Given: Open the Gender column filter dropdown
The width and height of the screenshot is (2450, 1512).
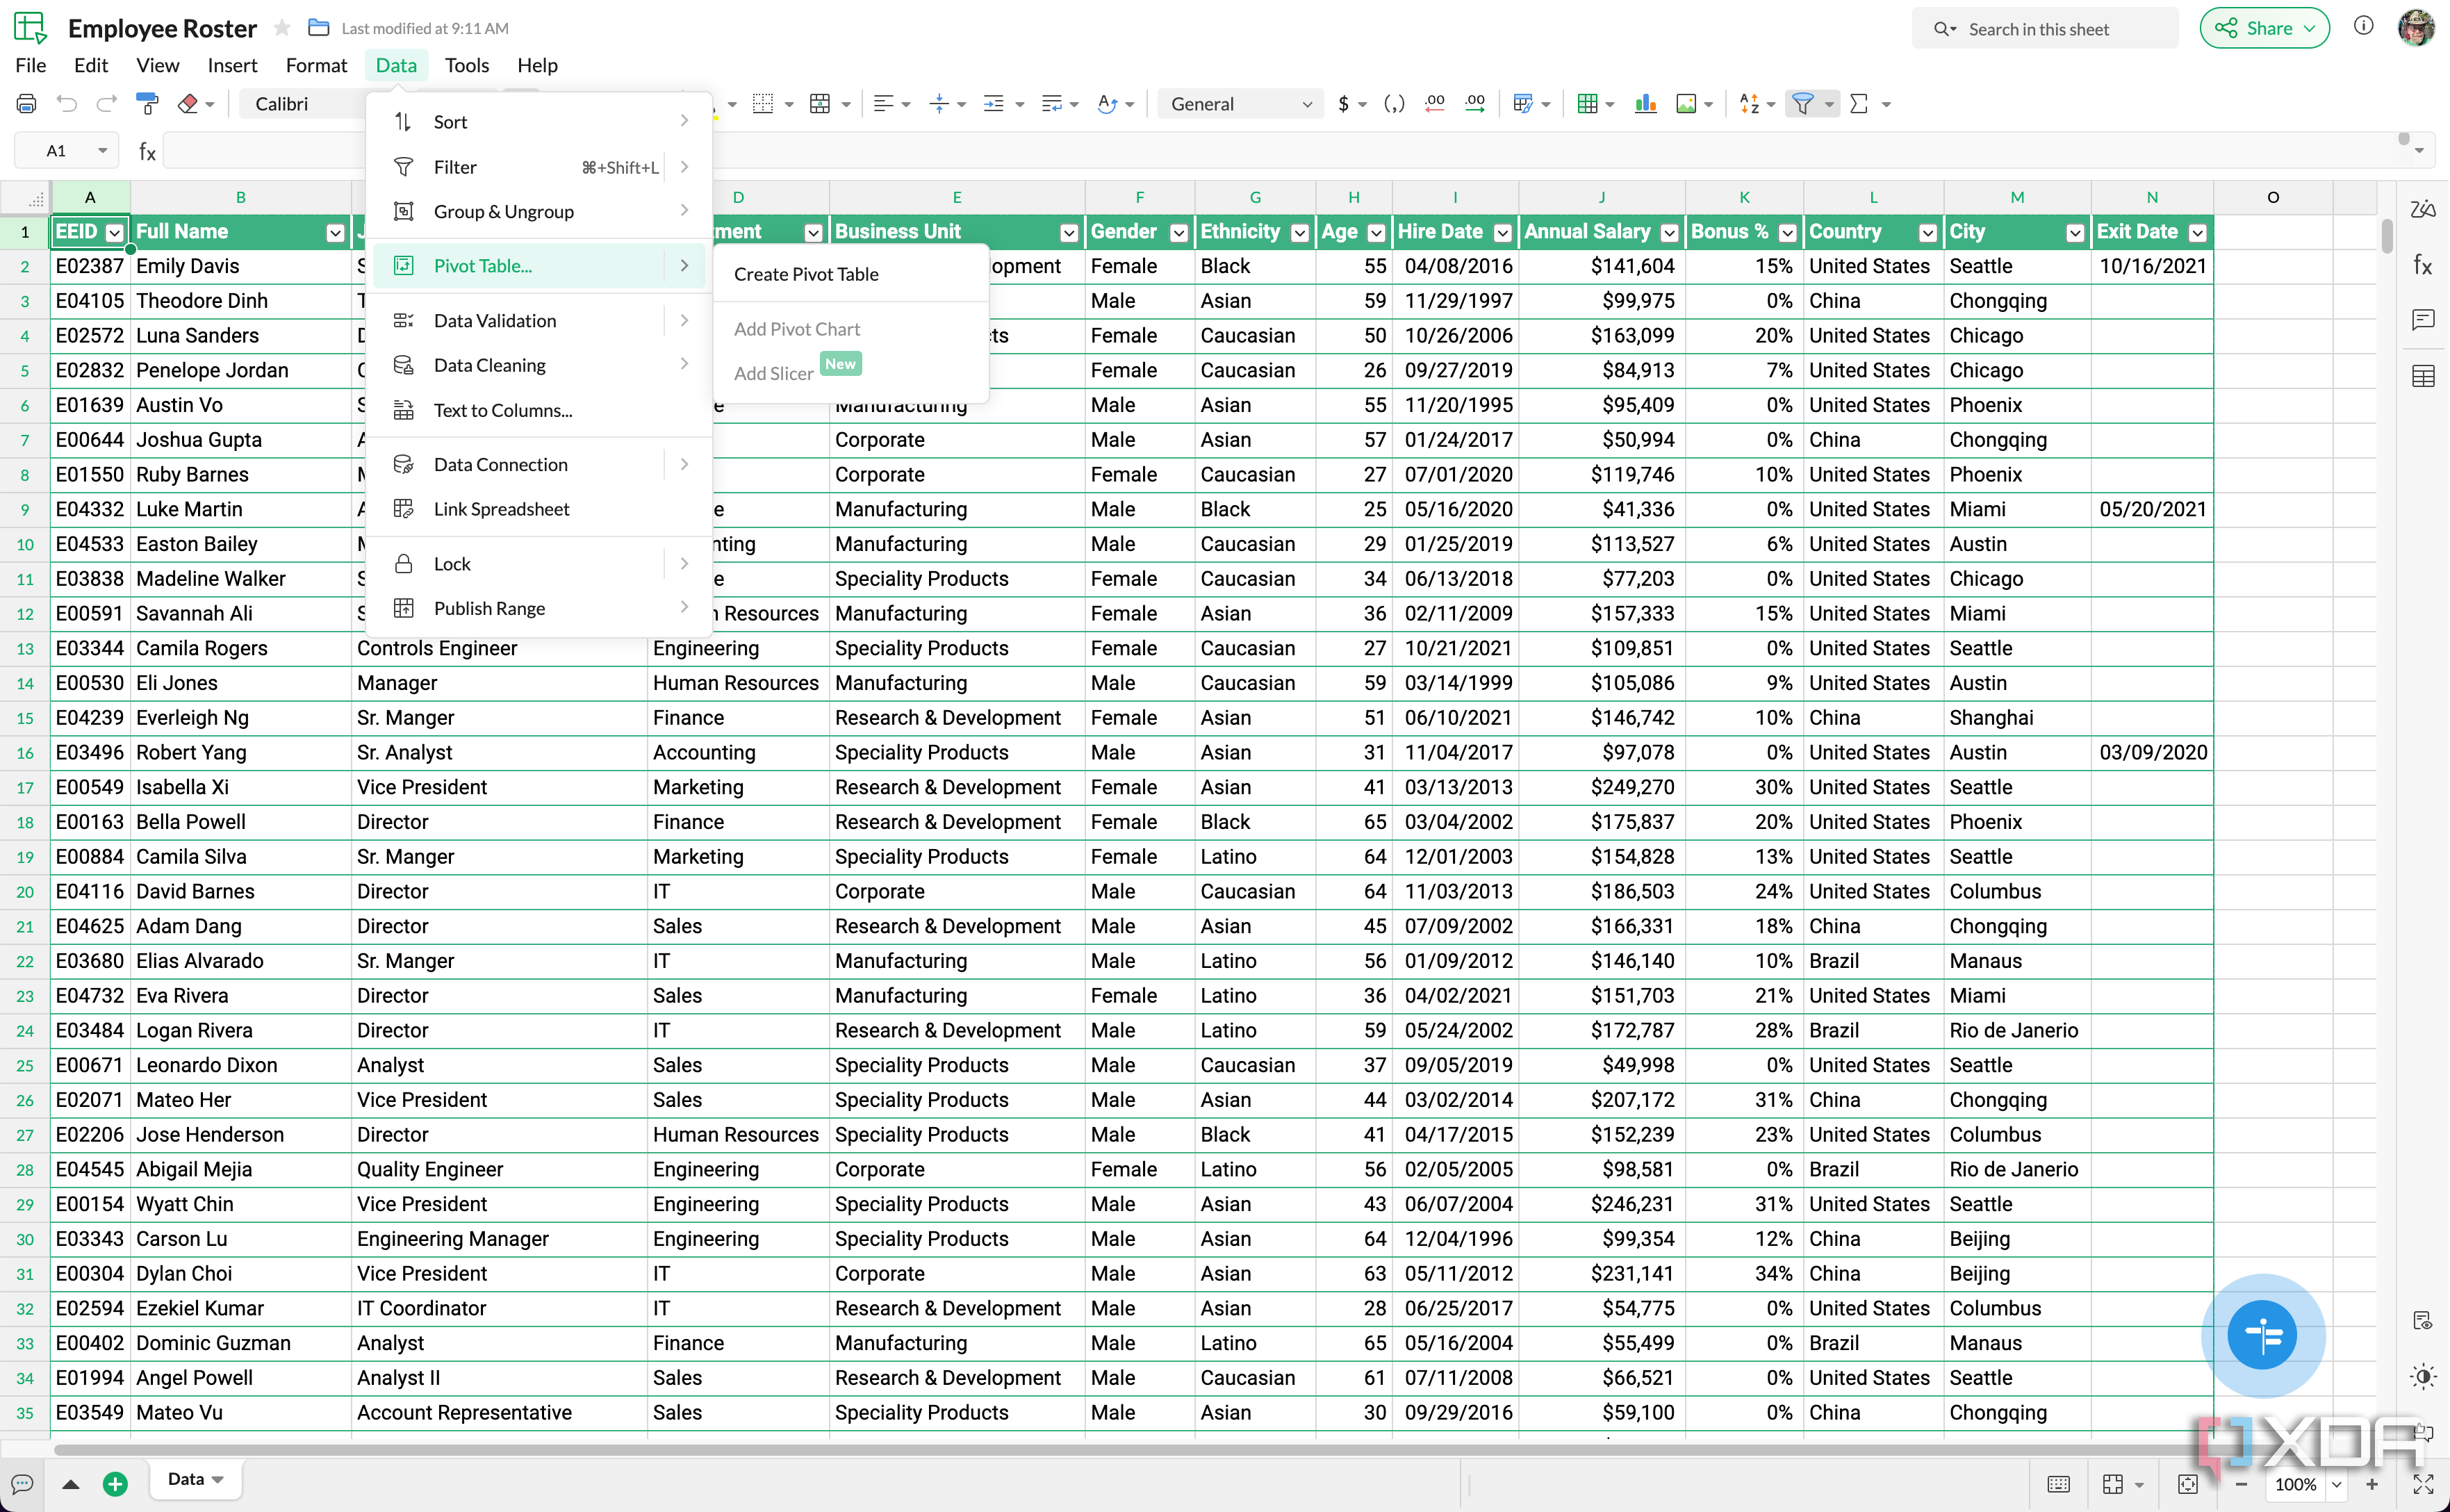Looking at the screenshot, I should pos(1180,233).
